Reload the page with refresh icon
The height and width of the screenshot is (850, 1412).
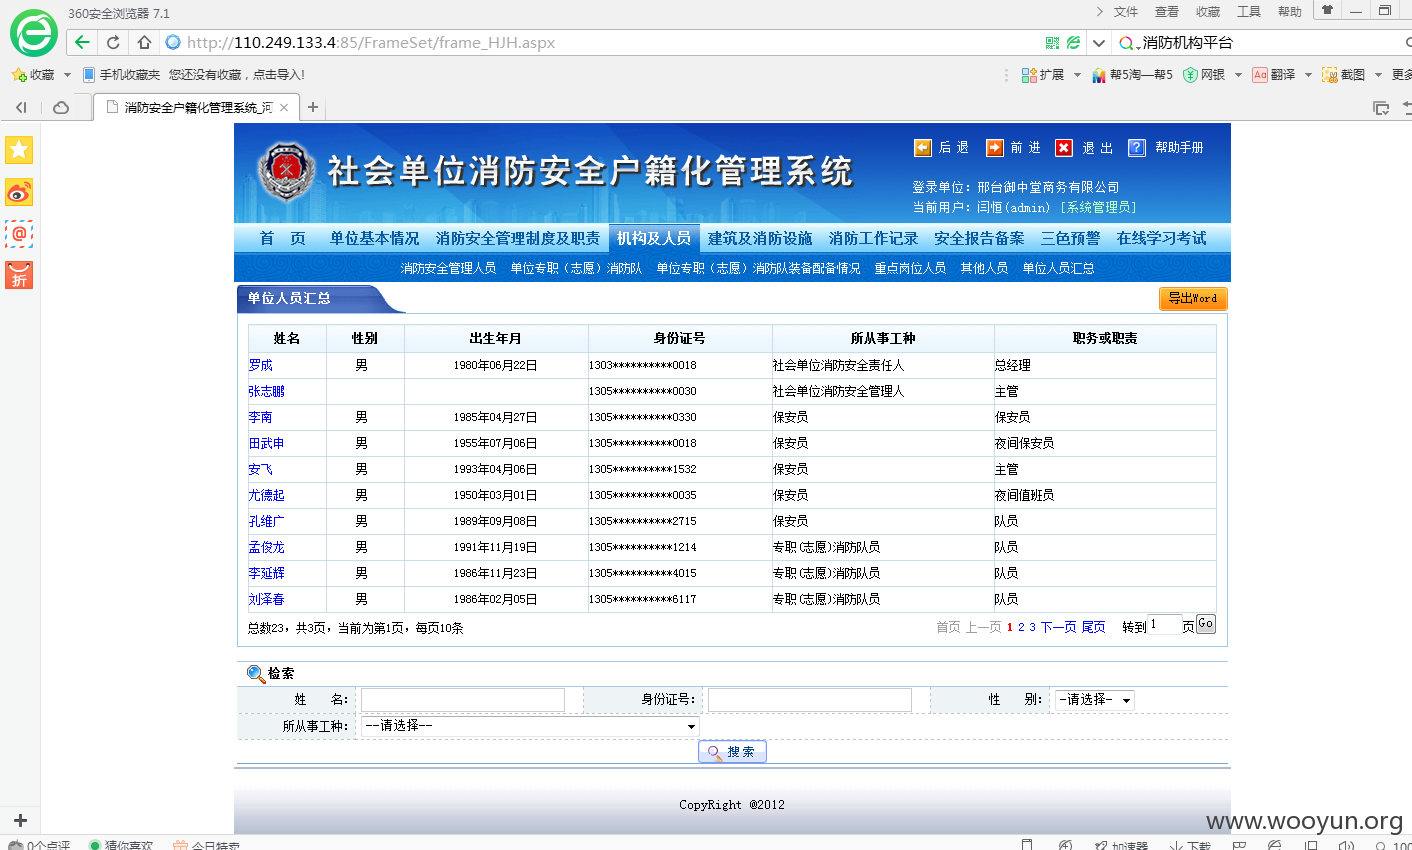113,42
